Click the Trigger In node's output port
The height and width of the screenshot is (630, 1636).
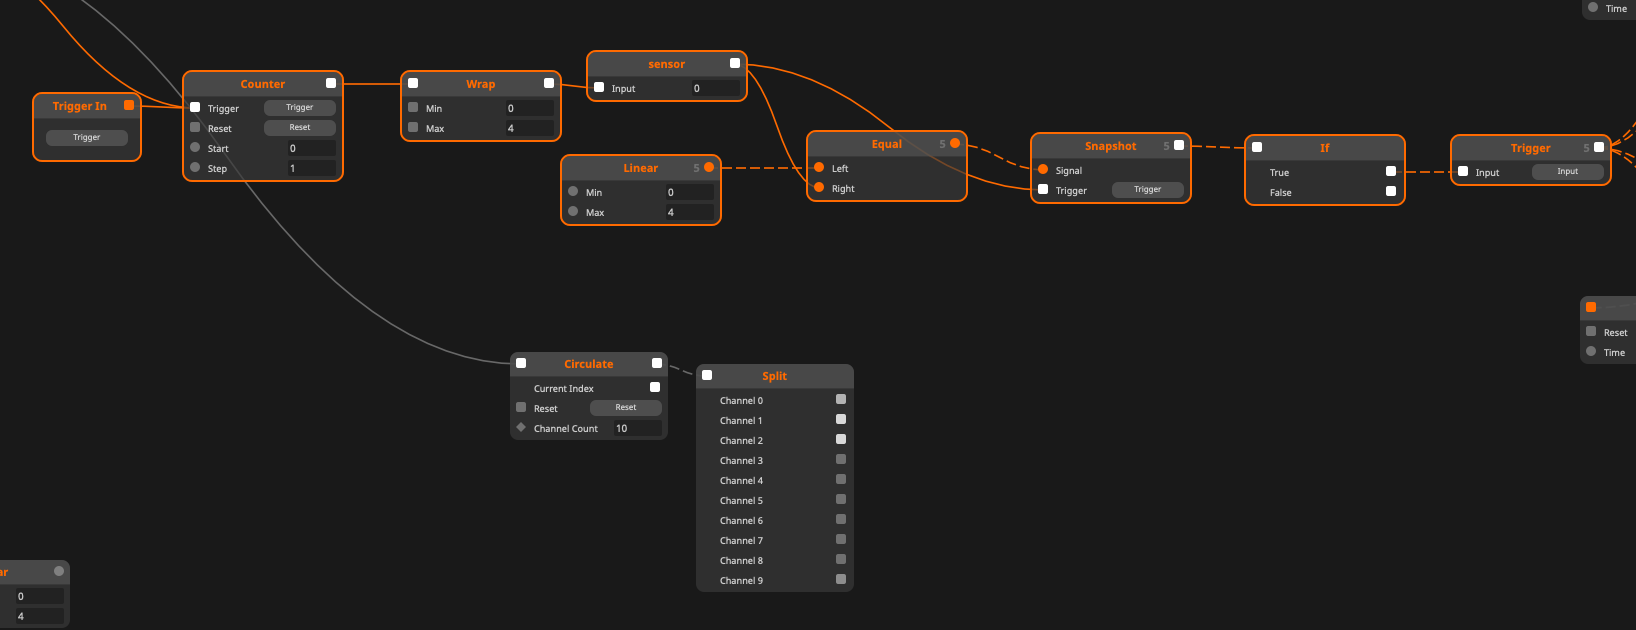click(x=129, y=106)
